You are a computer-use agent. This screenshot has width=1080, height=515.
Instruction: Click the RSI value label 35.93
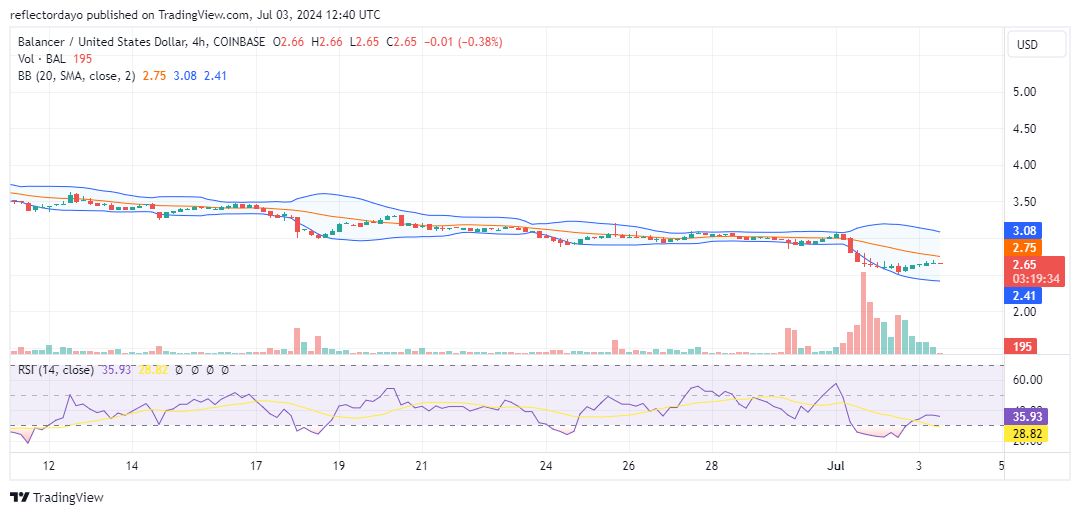click(1027, 417)
